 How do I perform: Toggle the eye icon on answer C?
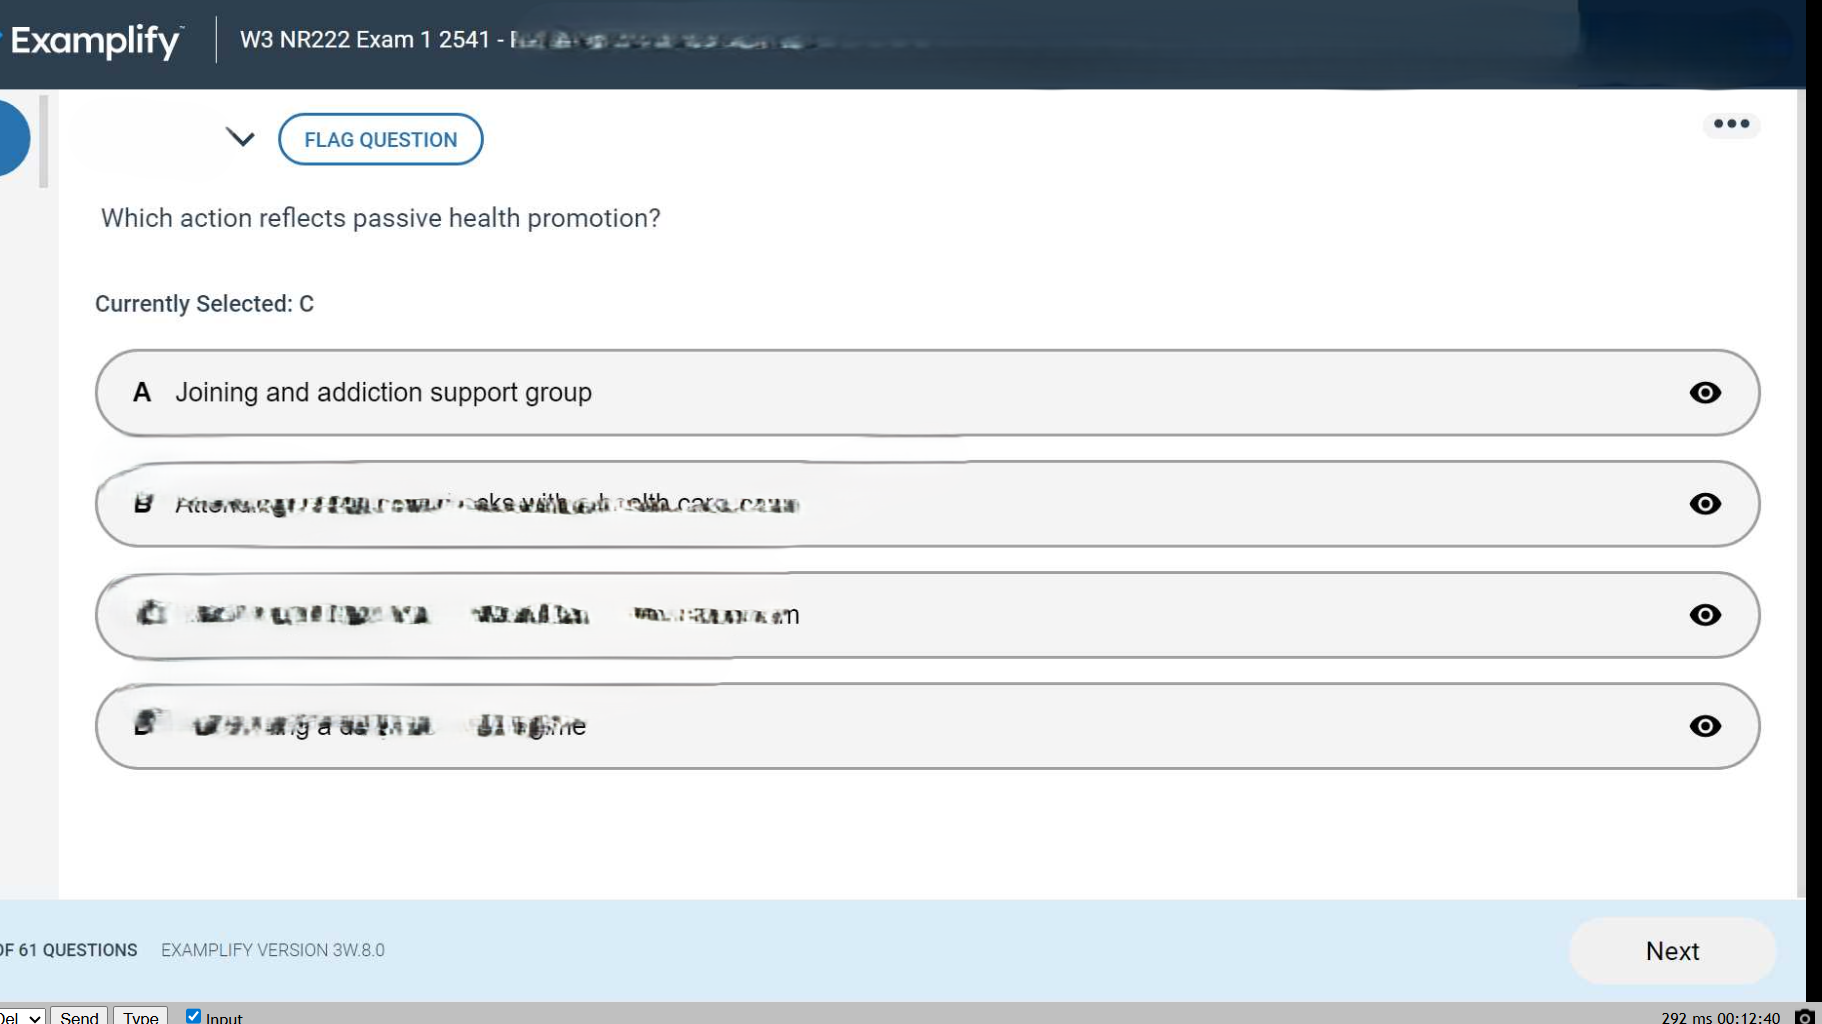click(1704, 615)
